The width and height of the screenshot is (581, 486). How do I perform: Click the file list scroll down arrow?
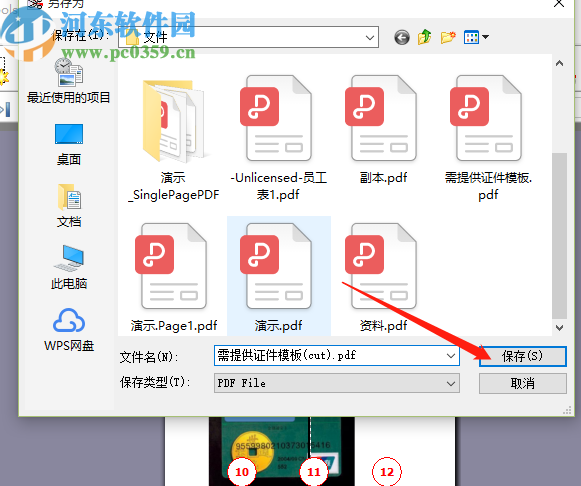[560, 327]
